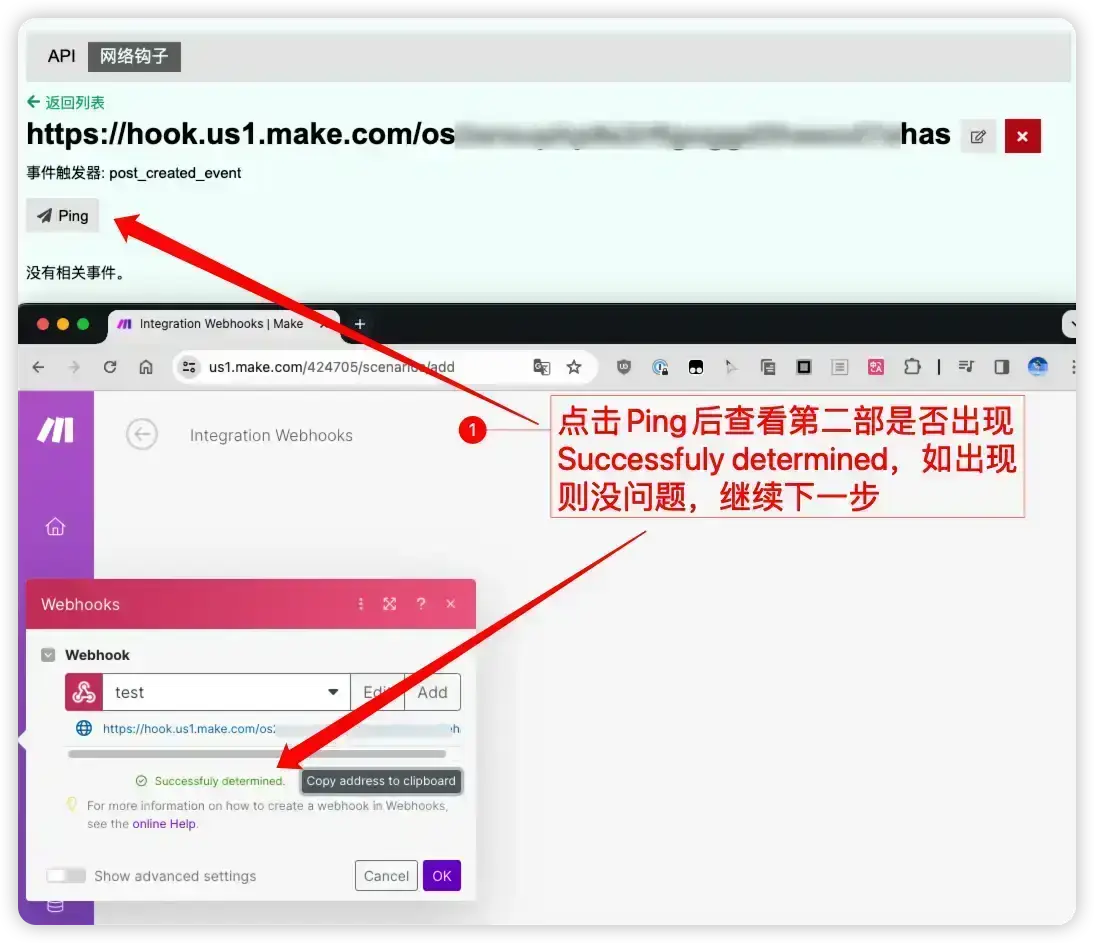Close the Webhooks dialog
1094x943 pixels.
pyautogui.click(x=451, y=604)
